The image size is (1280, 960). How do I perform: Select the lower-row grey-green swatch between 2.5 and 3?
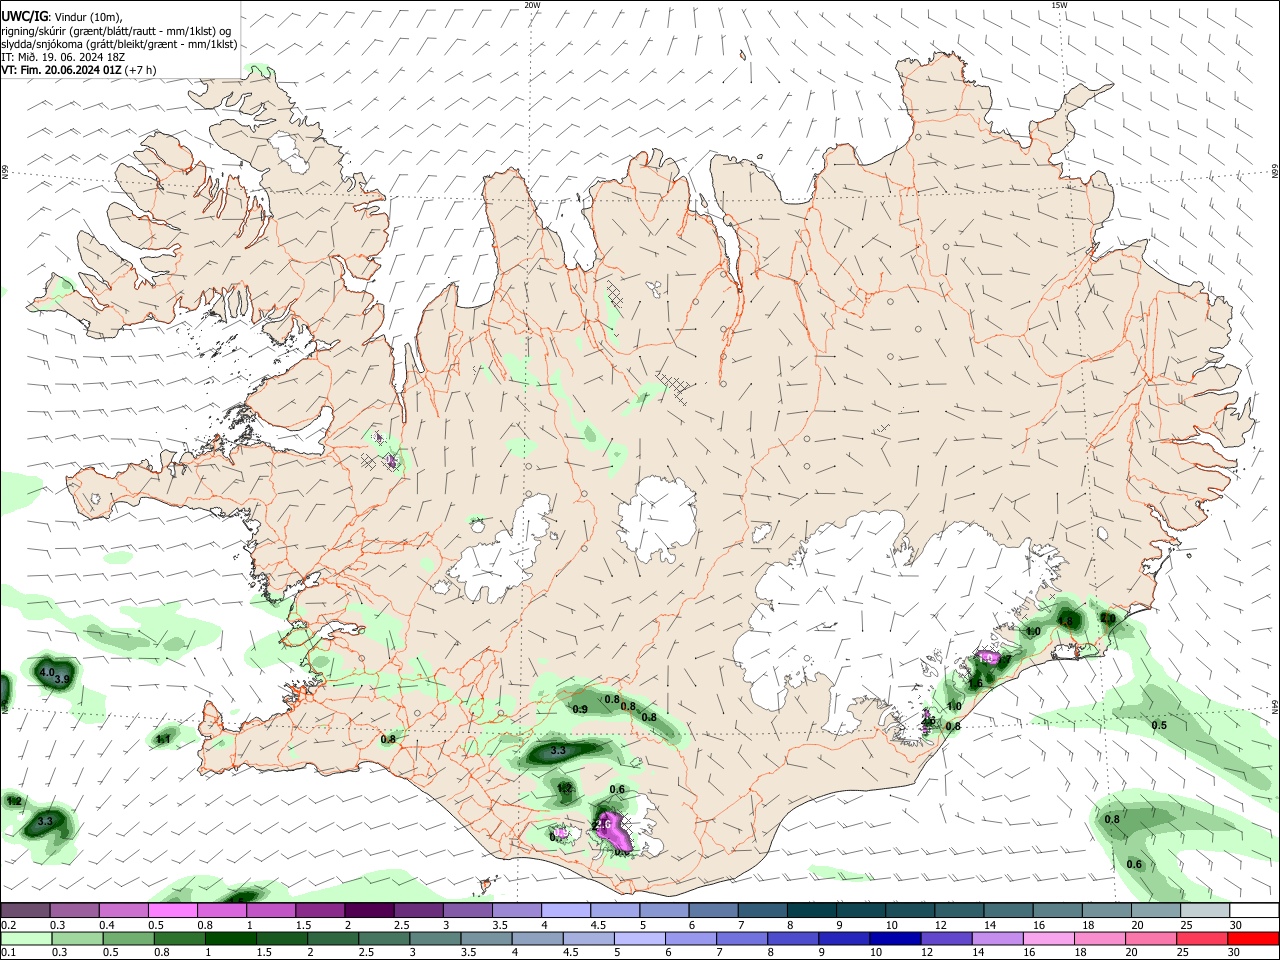coord(384,938)
